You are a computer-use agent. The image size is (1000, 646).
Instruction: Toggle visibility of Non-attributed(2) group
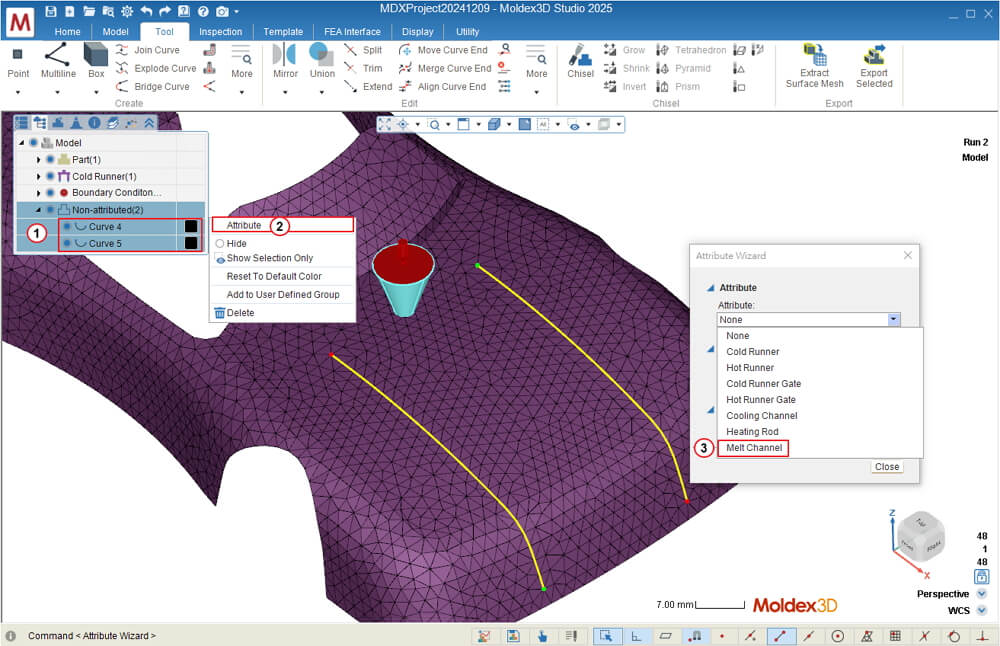click(50, 210)
